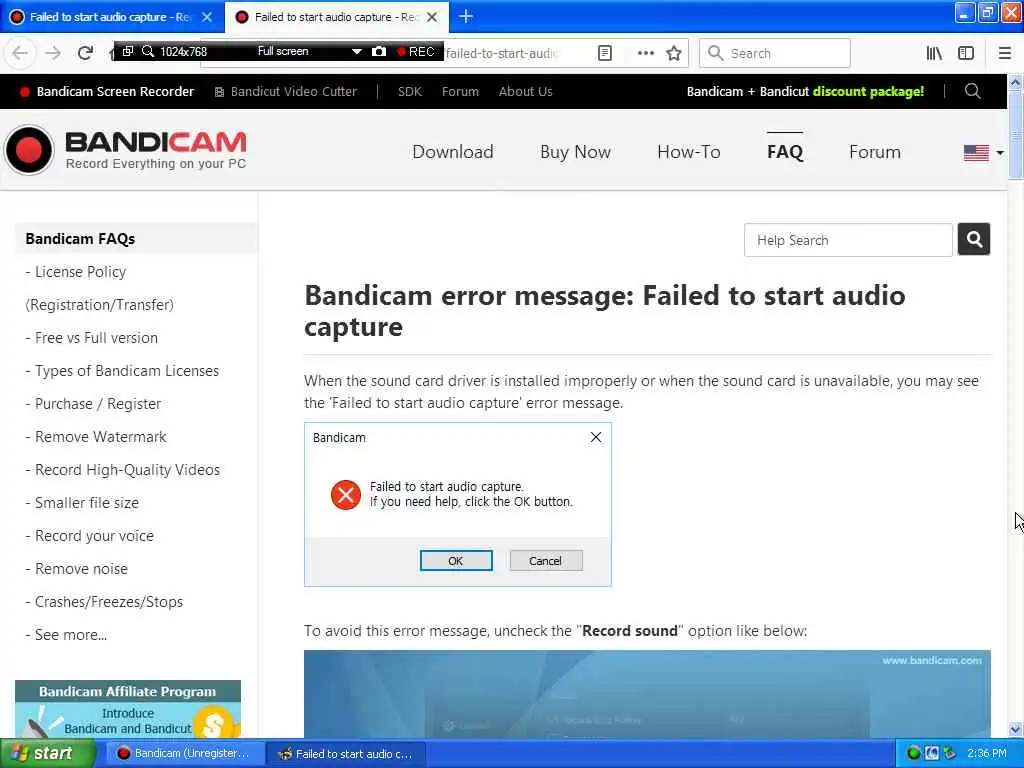
Task: Click the page scrollbar down arrow
Action: coord(1016,729)
